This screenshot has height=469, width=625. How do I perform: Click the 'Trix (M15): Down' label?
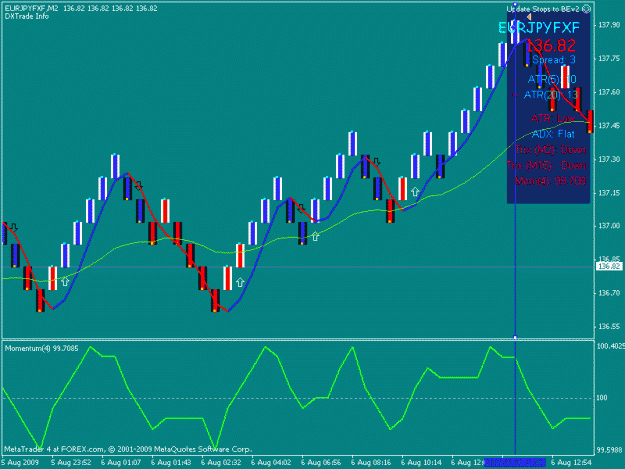pyautogui.click(x=546, y=165)
